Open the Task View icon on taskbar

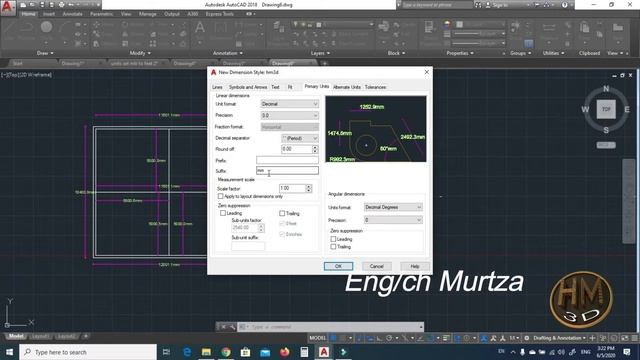pos(166,352)
